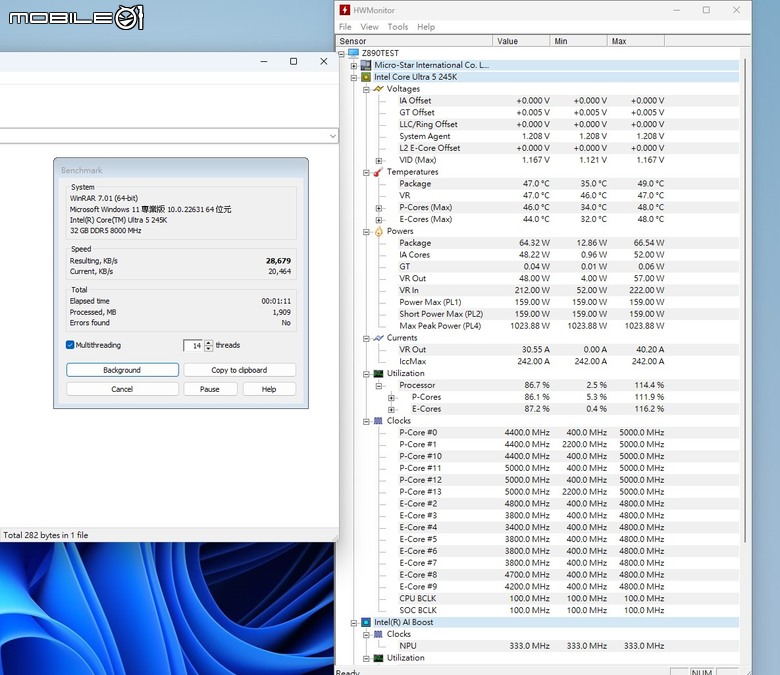The width and height of the screenshot is (780, 675).
Task: Click the Max column header
Action: tap(636, 41)
